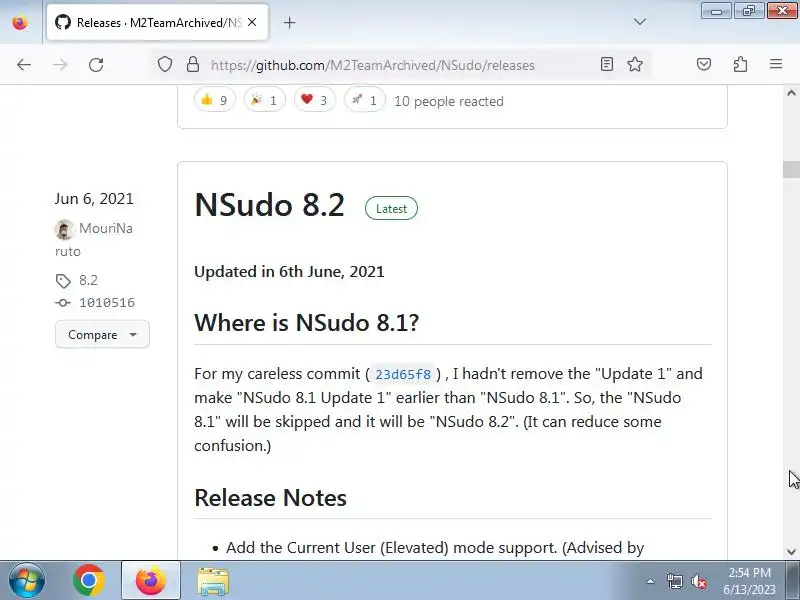The image size is (800, 600).
Task: Select the Releases M2TeamArchived tab
Action: coord(157,22)
